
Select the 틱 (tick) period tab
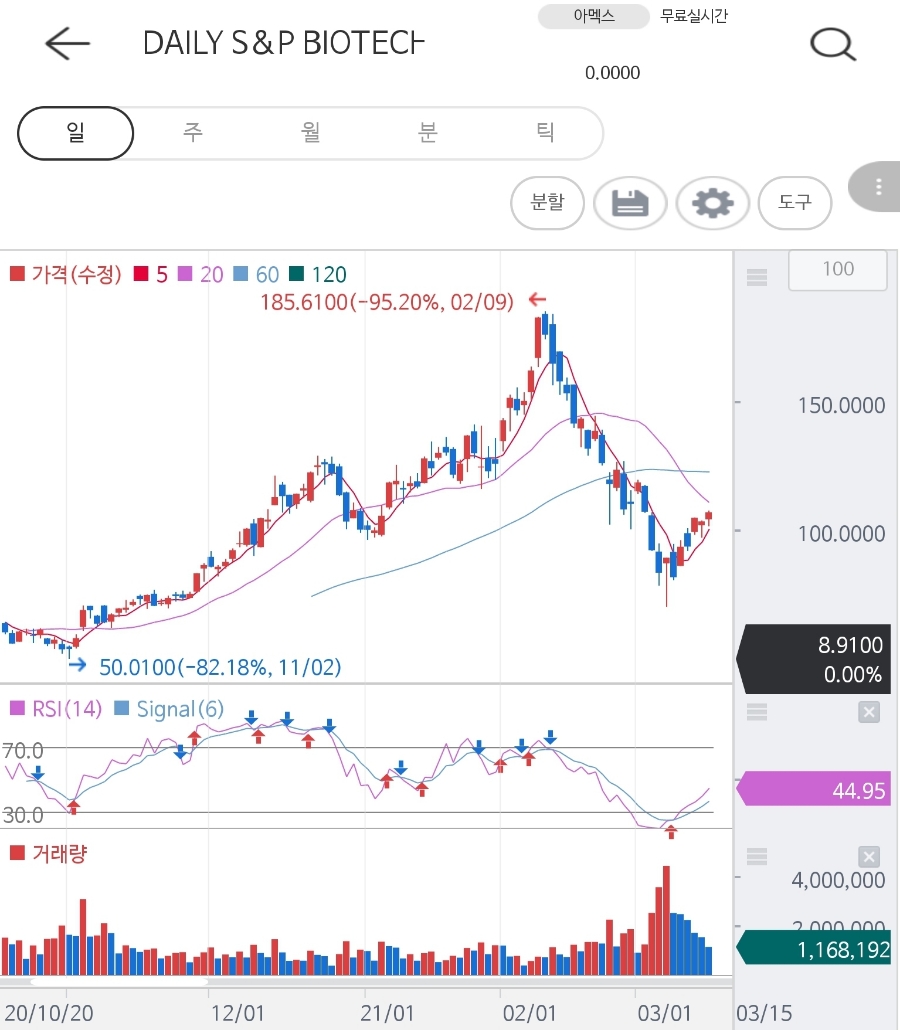click(x=545, y=133)
